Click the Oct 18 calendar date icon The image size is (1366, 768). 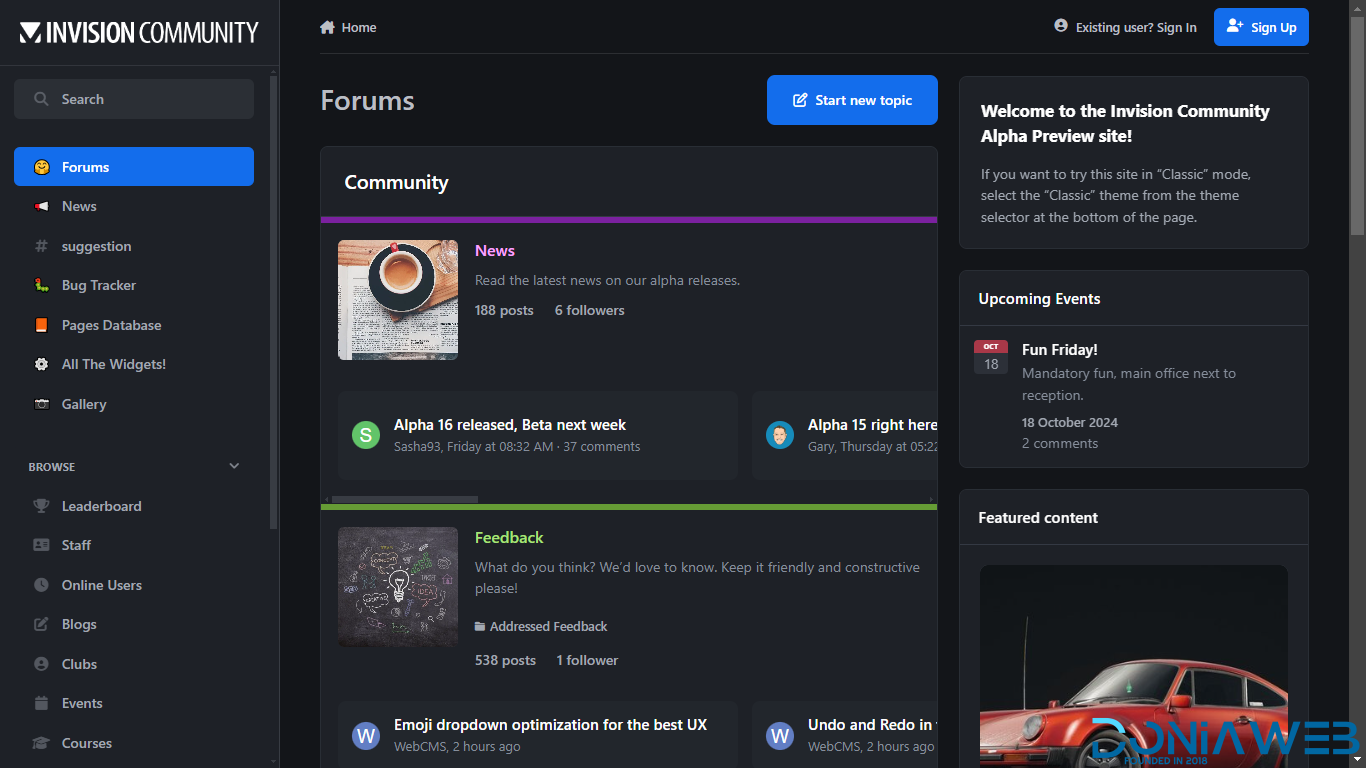991,357
